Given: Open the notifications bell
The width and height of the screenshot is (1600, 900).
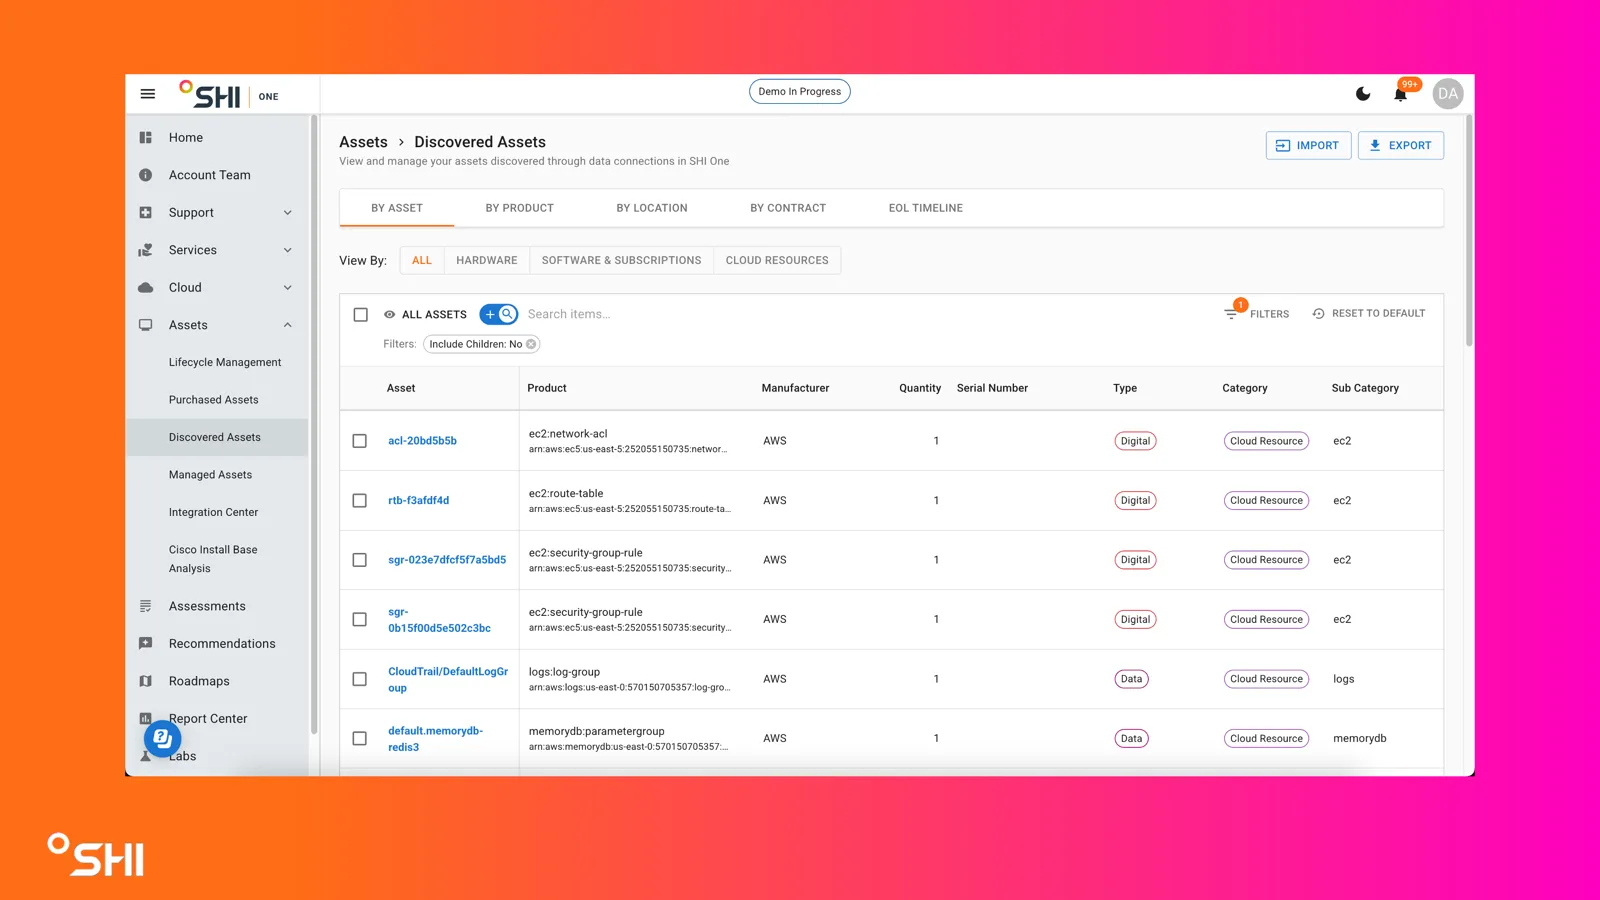Looking at the screenshot, I should tap(1400, 94).
